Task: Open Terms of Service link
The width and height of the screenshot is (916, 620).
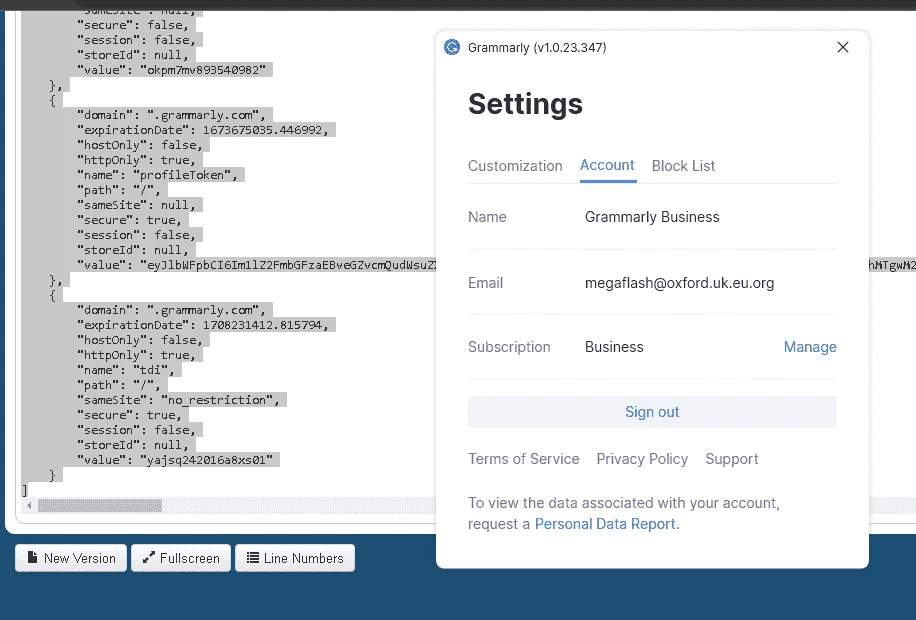Action: [523, 459]
